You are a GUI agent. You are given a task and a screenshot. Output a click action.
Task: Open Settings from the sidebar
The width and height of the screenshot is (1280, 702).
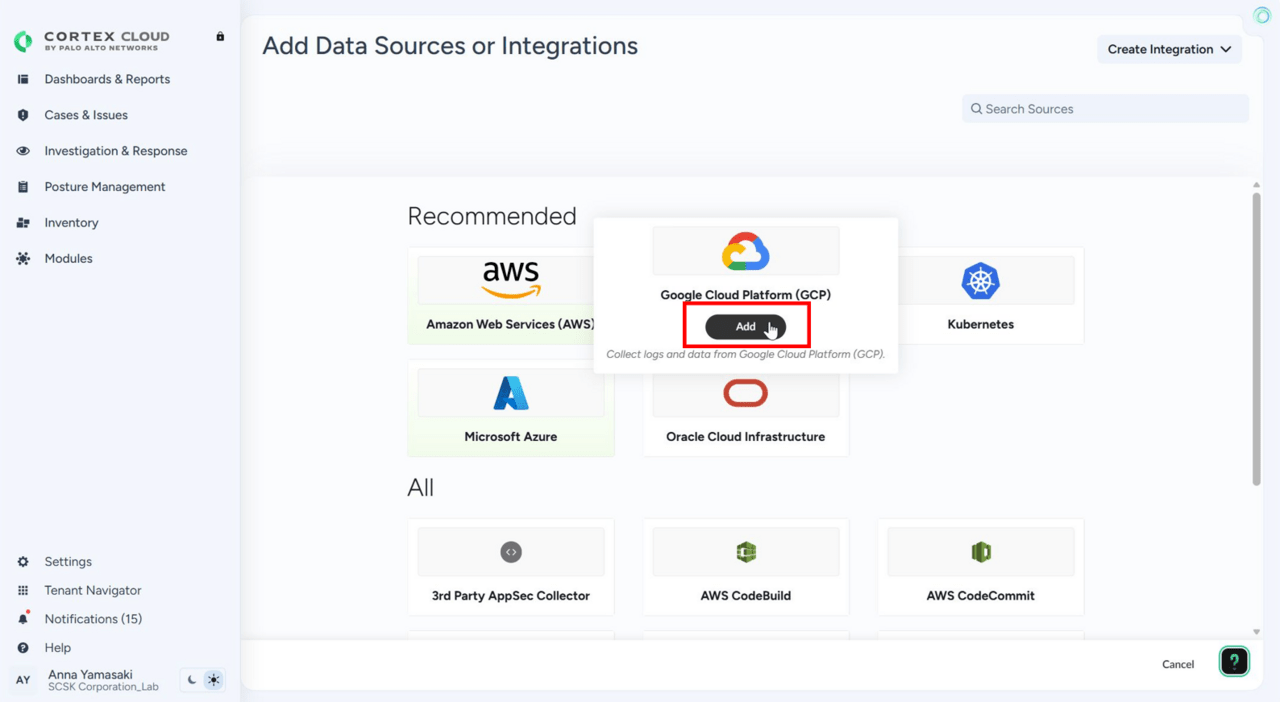68,562
